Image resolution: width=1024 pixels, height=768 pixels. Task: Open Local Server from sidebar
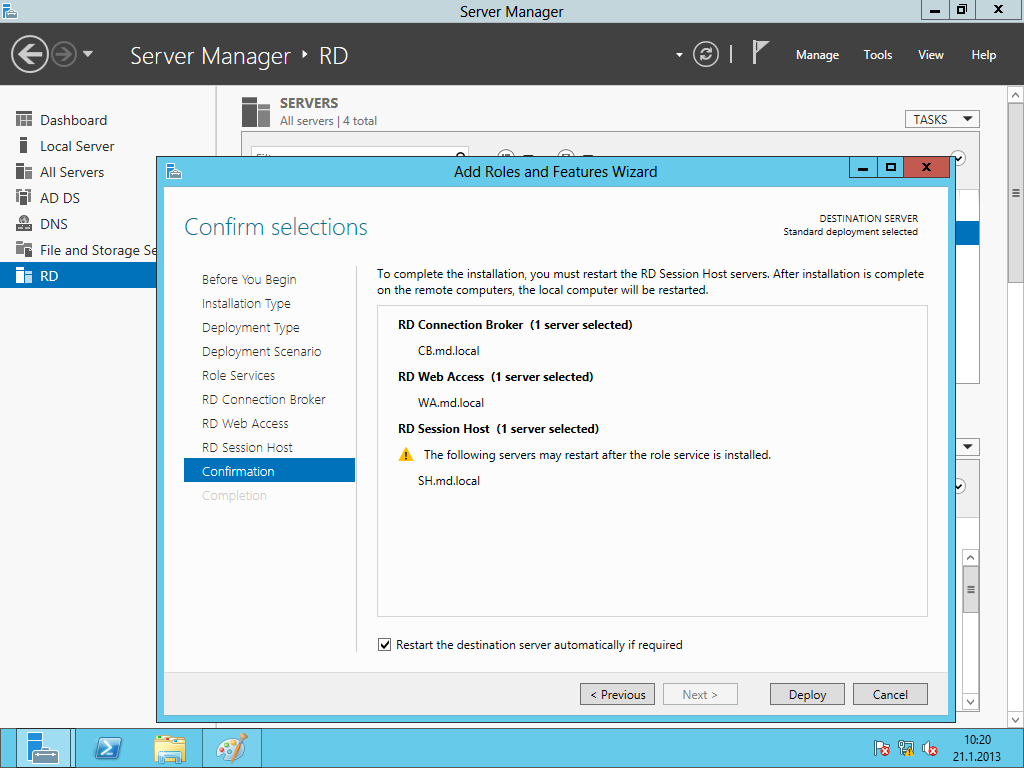[x=77, y=146]
